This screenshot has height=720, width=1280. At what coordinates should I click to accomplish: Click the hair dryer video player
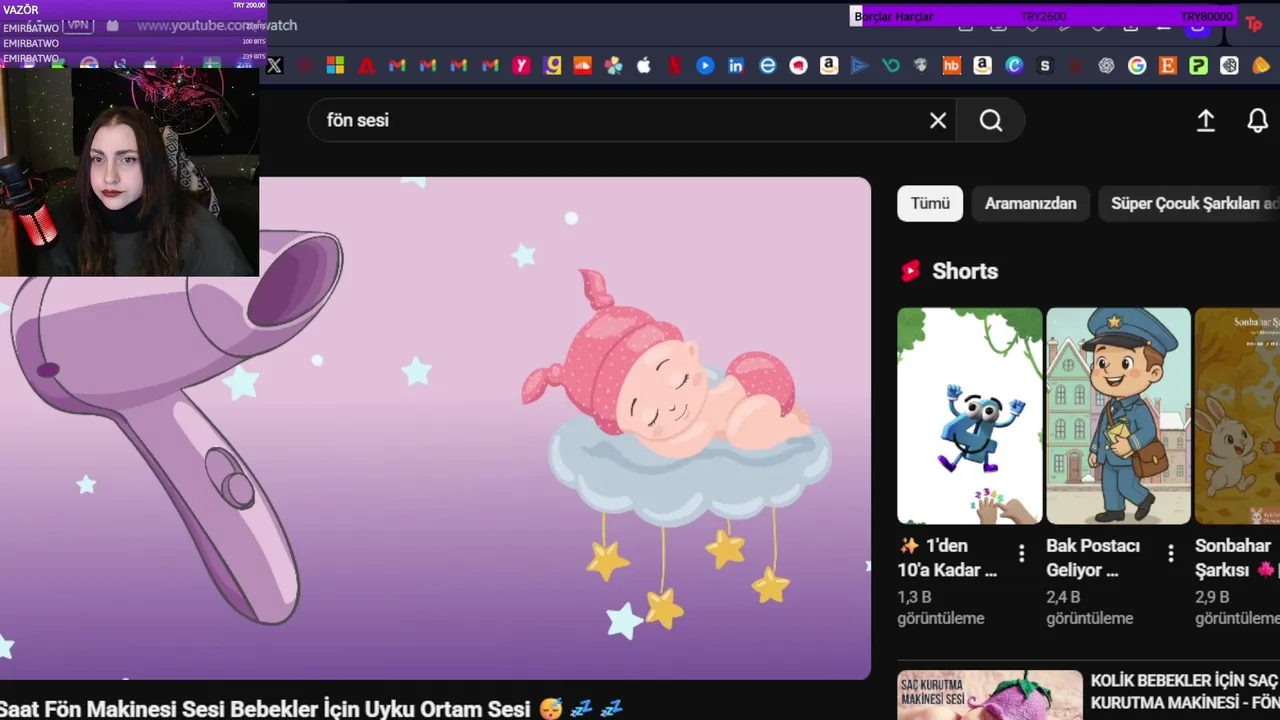point(435,428)
